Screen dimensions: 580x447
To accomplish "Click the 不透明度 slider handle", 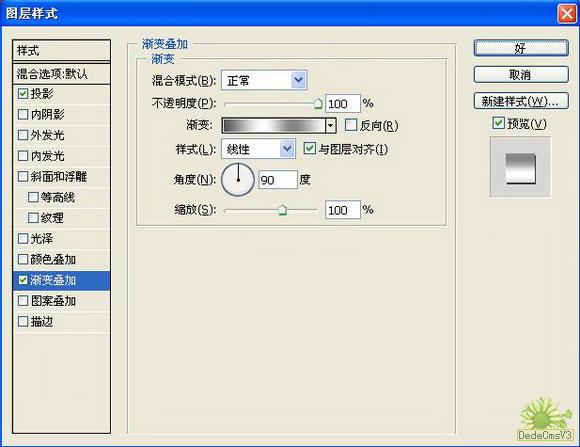I will pyautogui.click(x=318, y=104).
